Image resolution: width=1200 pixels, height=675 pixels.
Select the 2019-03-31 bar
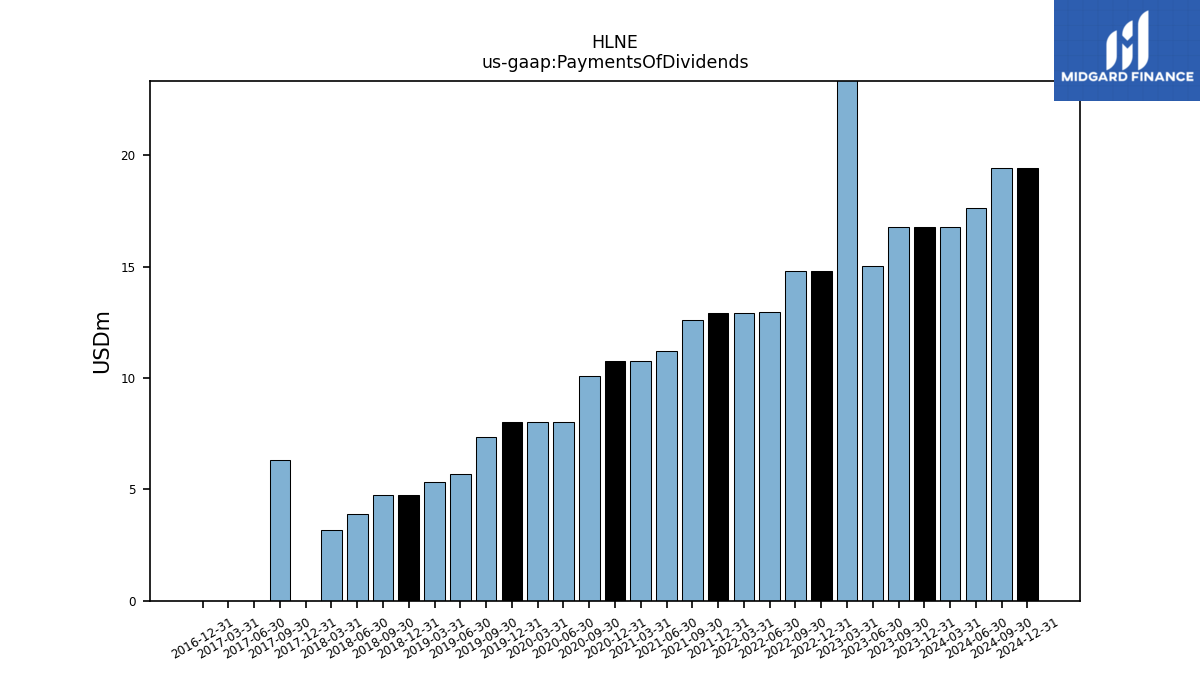435,541
